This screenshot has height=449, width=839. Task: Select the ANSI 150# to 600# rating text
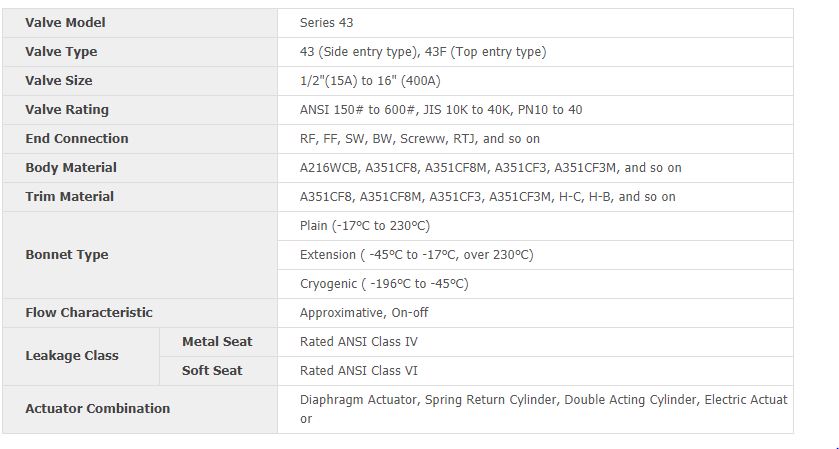tap(441, 109)
